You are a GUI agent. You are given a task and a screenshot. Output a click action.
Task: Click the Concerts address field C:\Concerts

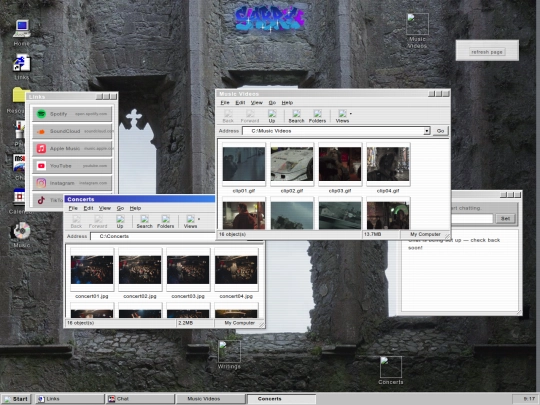[153, 236]
